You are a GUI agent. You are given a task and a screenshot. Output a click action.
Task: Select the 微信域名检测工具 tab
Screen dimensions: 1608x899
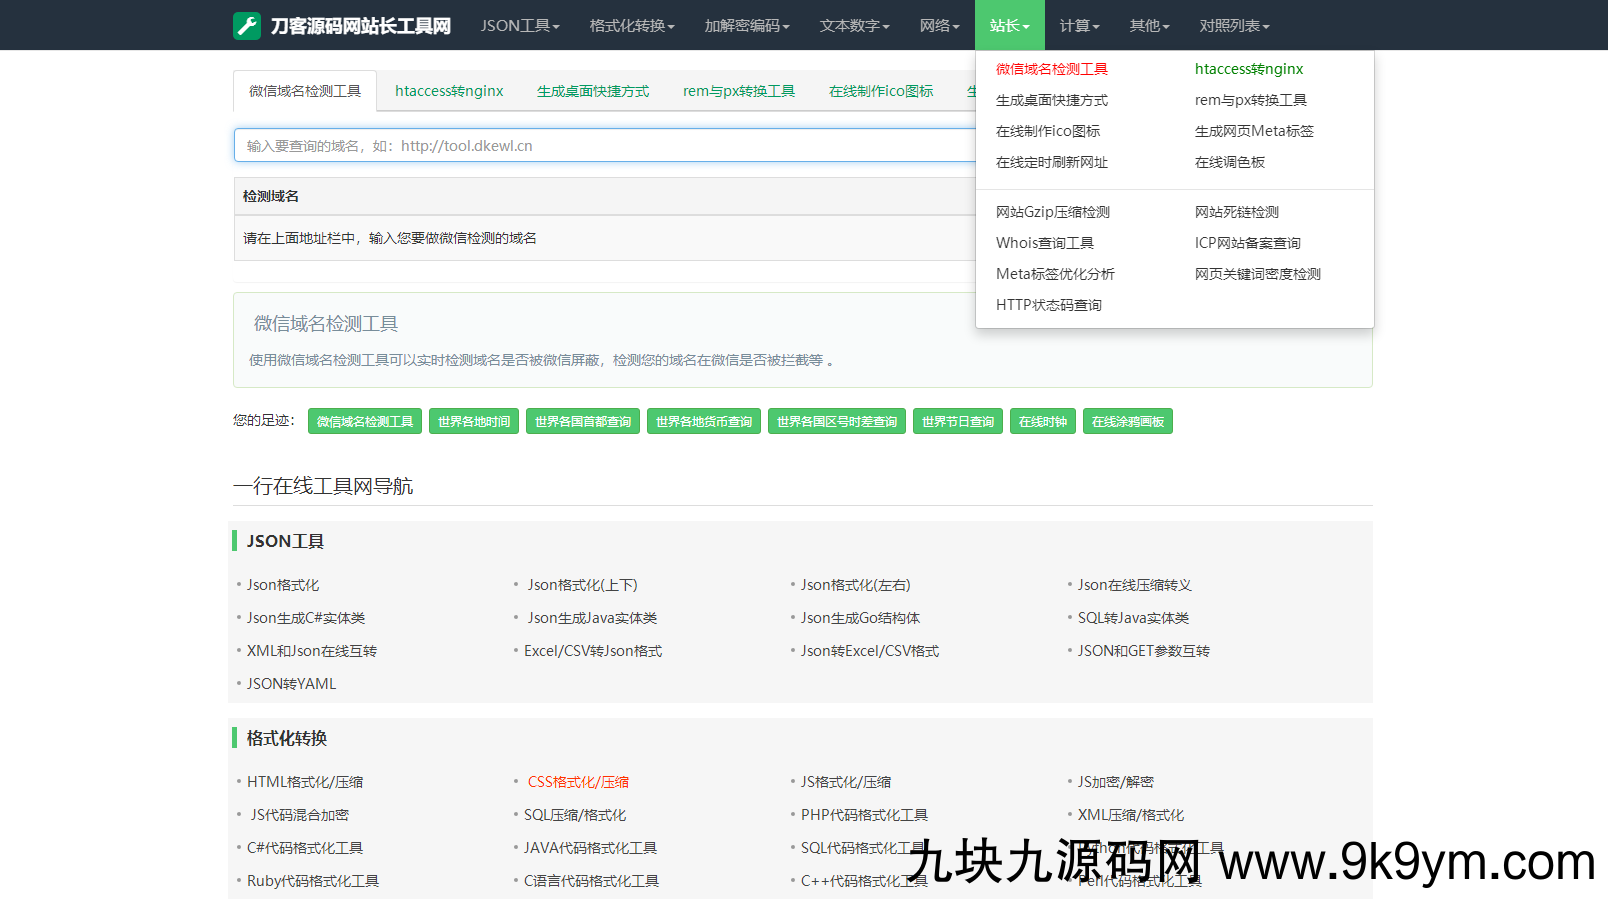tap(305, 91)
